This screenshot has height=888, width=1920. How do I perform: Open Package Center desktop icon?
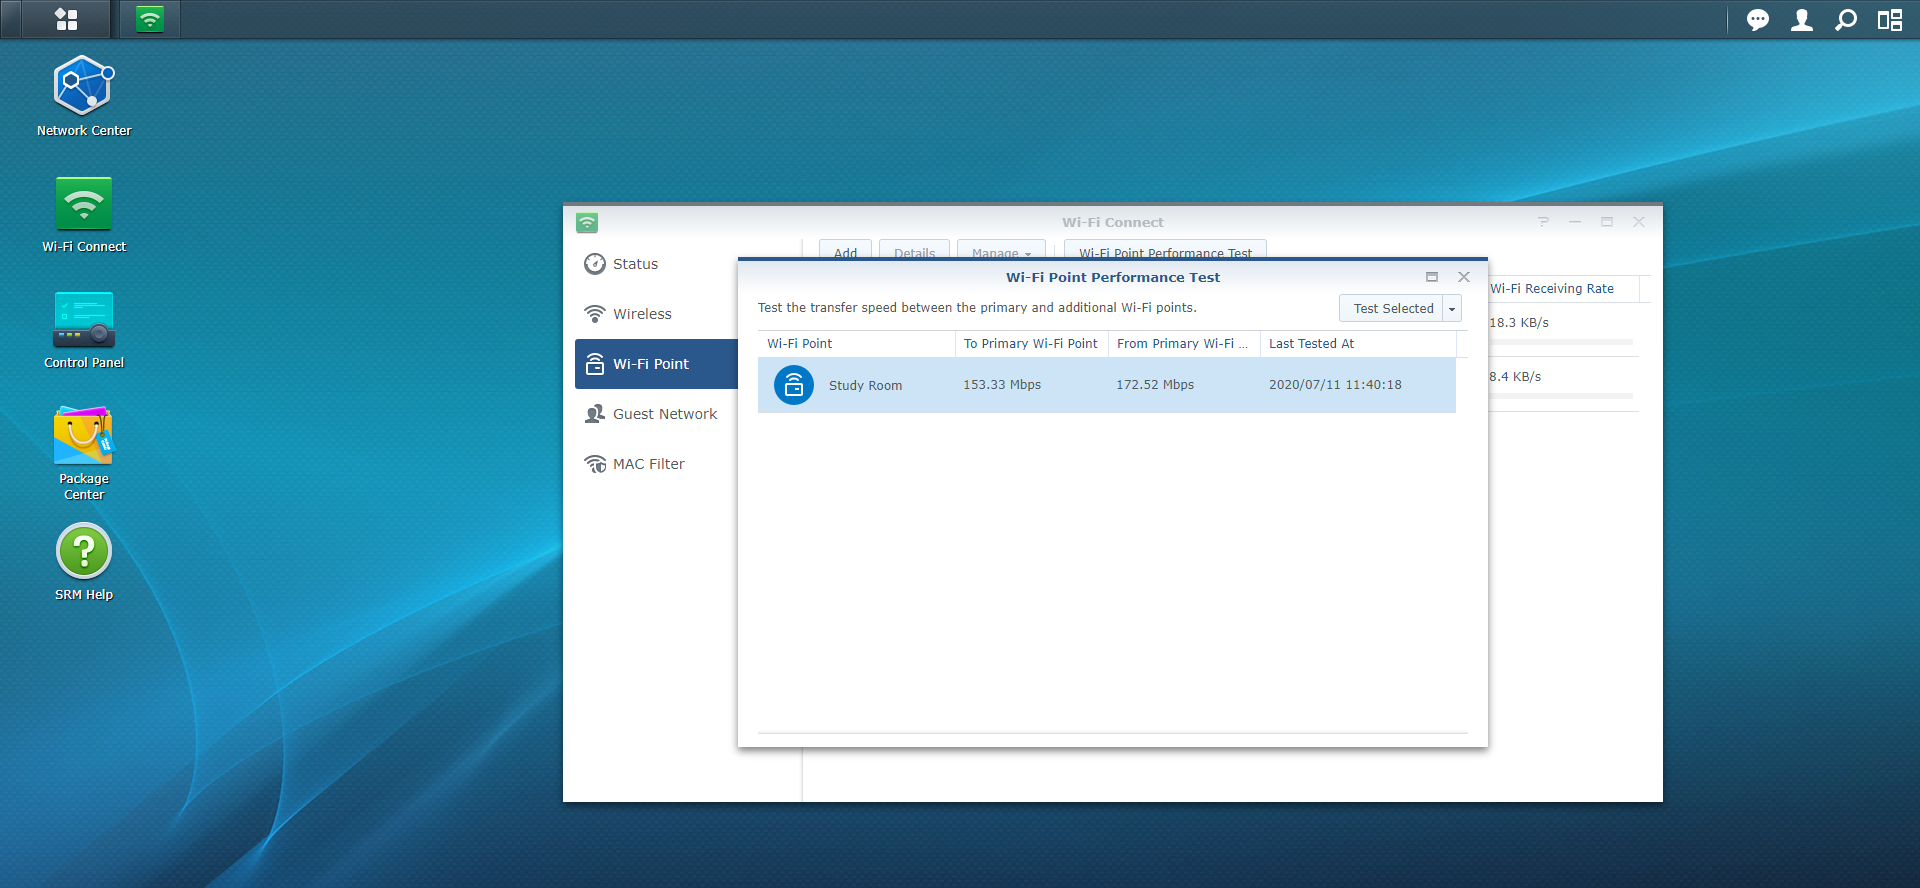pyautogui.click(x=84, y=452)
